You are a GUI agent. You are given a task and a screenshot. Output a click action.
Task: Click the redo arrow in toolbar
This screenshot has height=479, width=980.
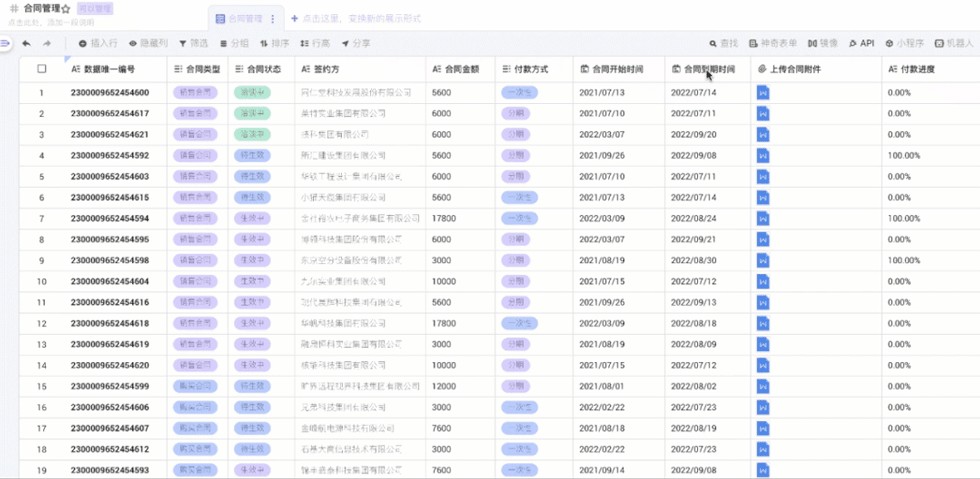point(48,44)
